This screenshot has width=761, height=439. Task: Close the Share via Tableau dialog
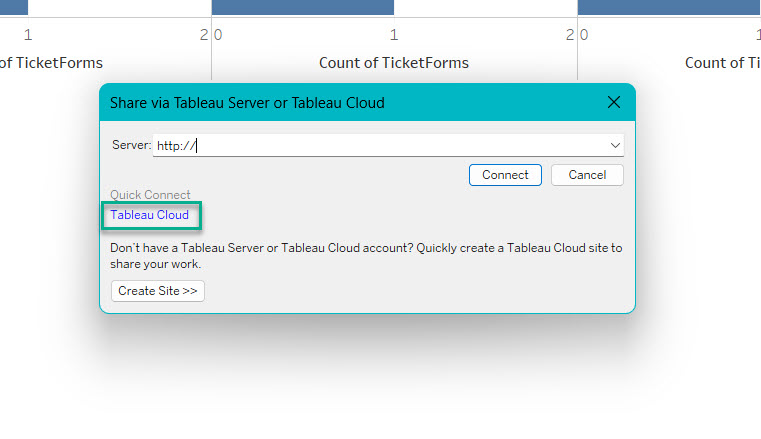pyautogui.click(x=614, y=102)
